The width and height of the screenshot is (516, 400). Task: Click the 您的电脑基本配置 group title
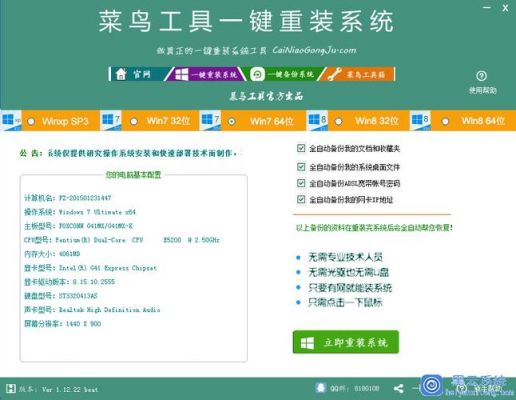[133, 175]
